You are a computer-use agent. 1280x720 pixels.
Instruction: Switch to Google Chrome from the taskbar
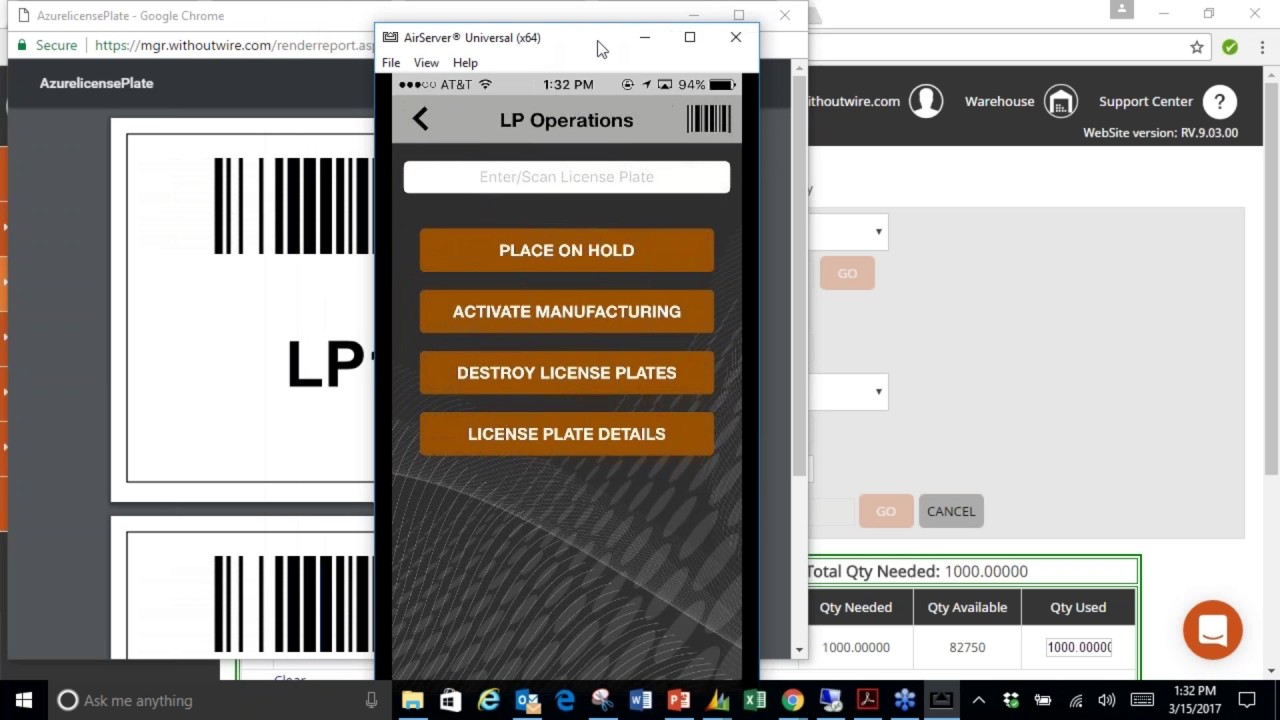[792, 700]
